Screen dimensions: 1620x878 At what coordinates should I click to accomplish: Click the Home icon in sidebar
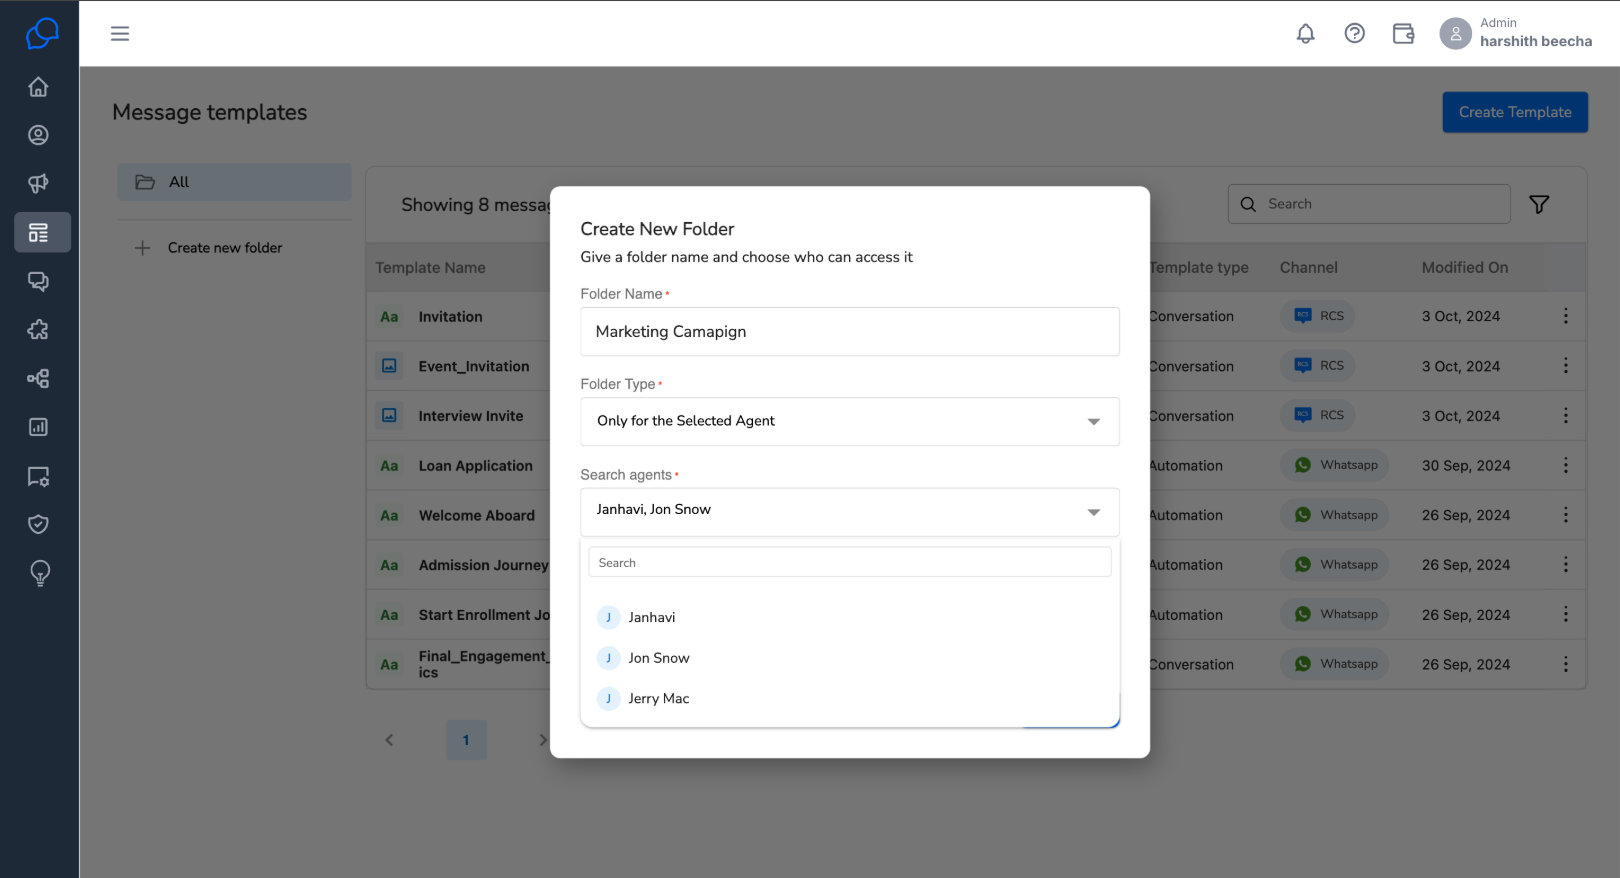click(x=39, y=87)
